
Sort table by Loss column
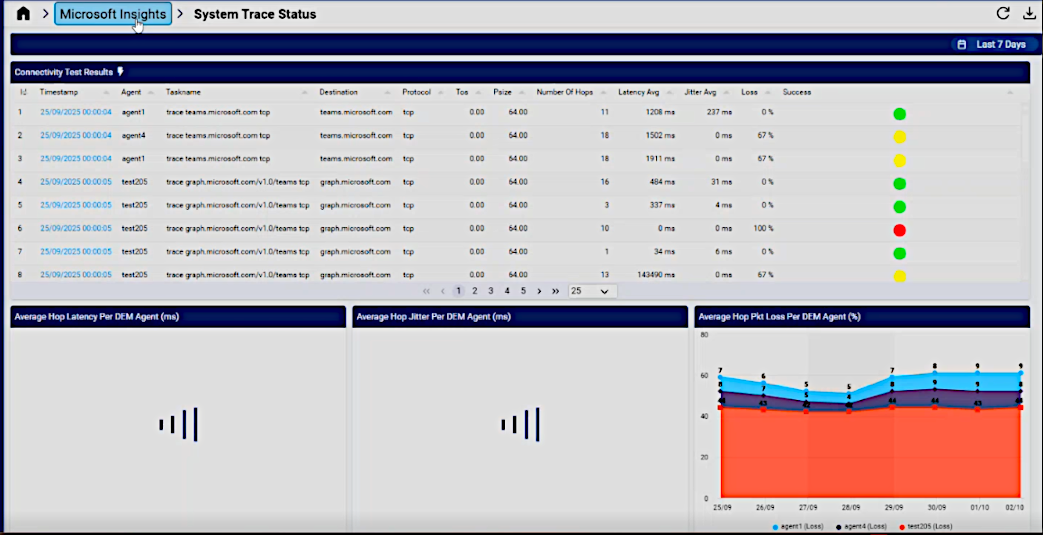(750, 92)
